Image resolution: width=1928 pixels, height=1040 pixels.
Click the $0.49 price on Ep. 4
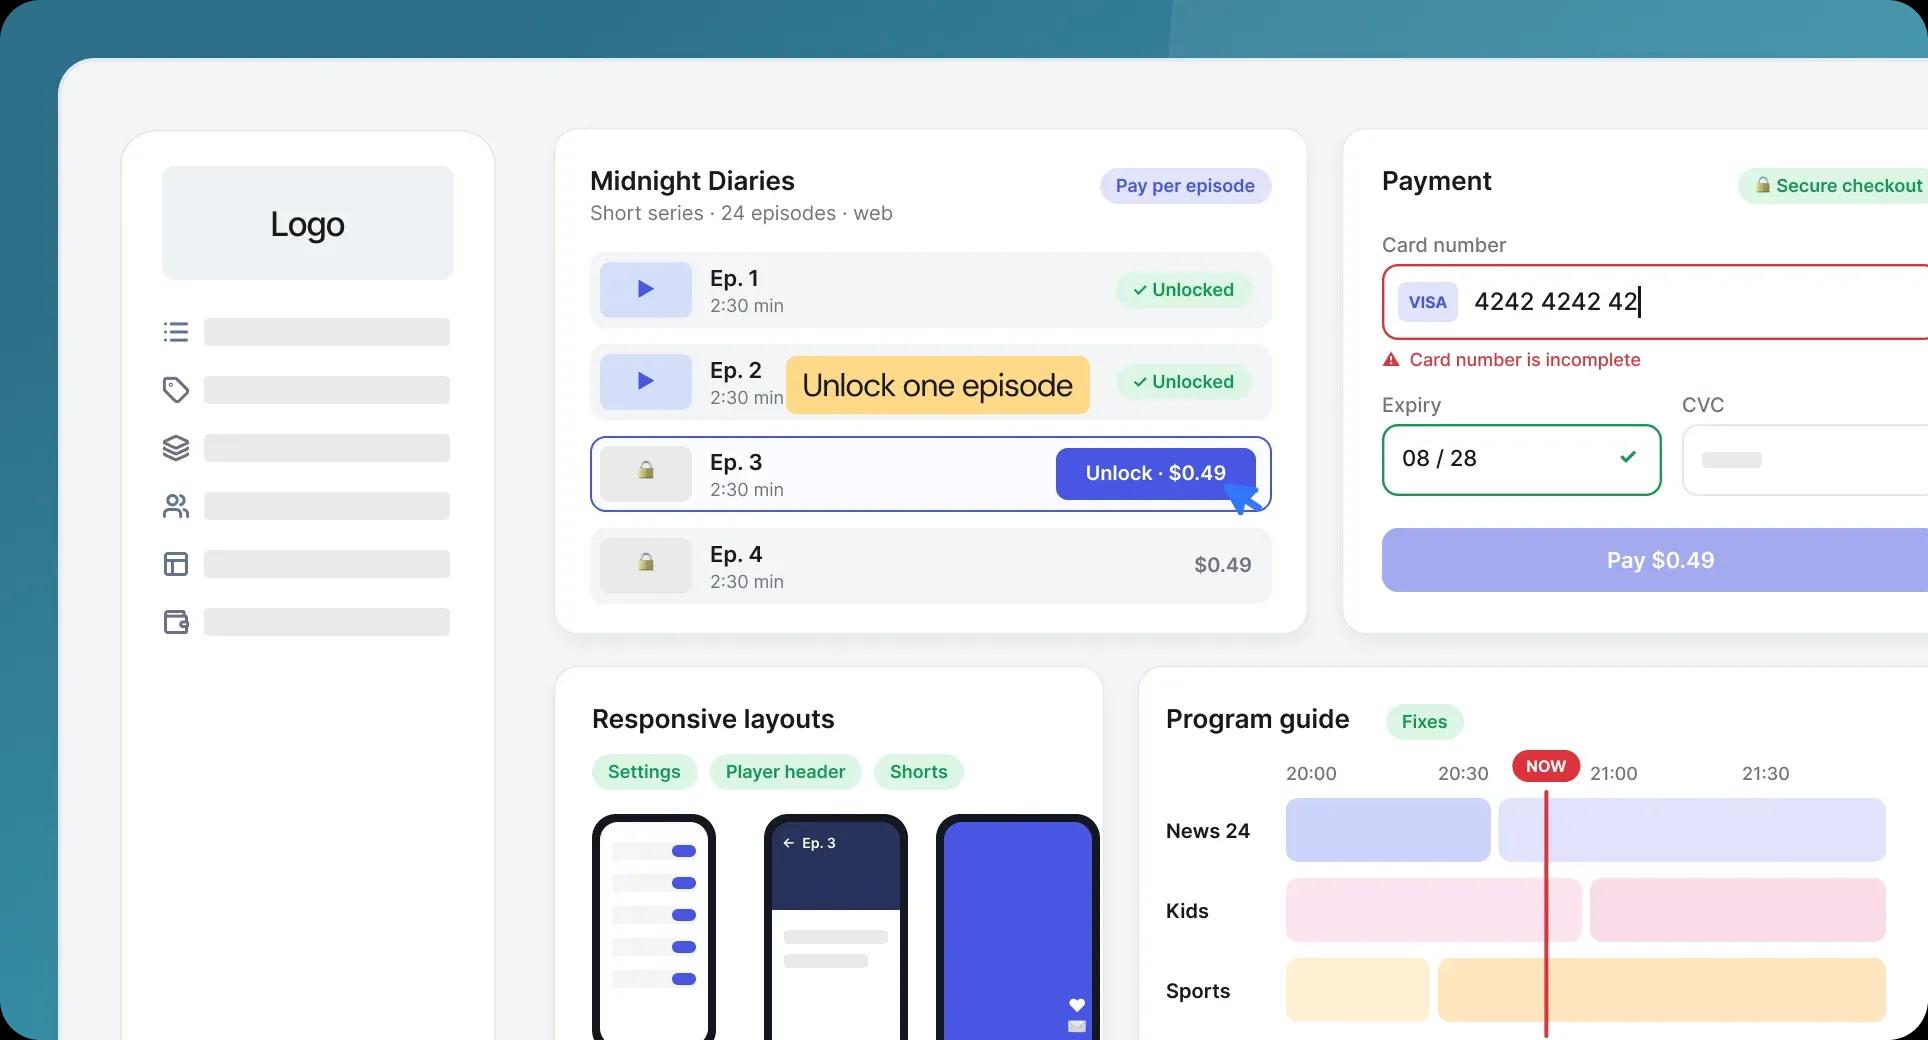[1222, 565]
